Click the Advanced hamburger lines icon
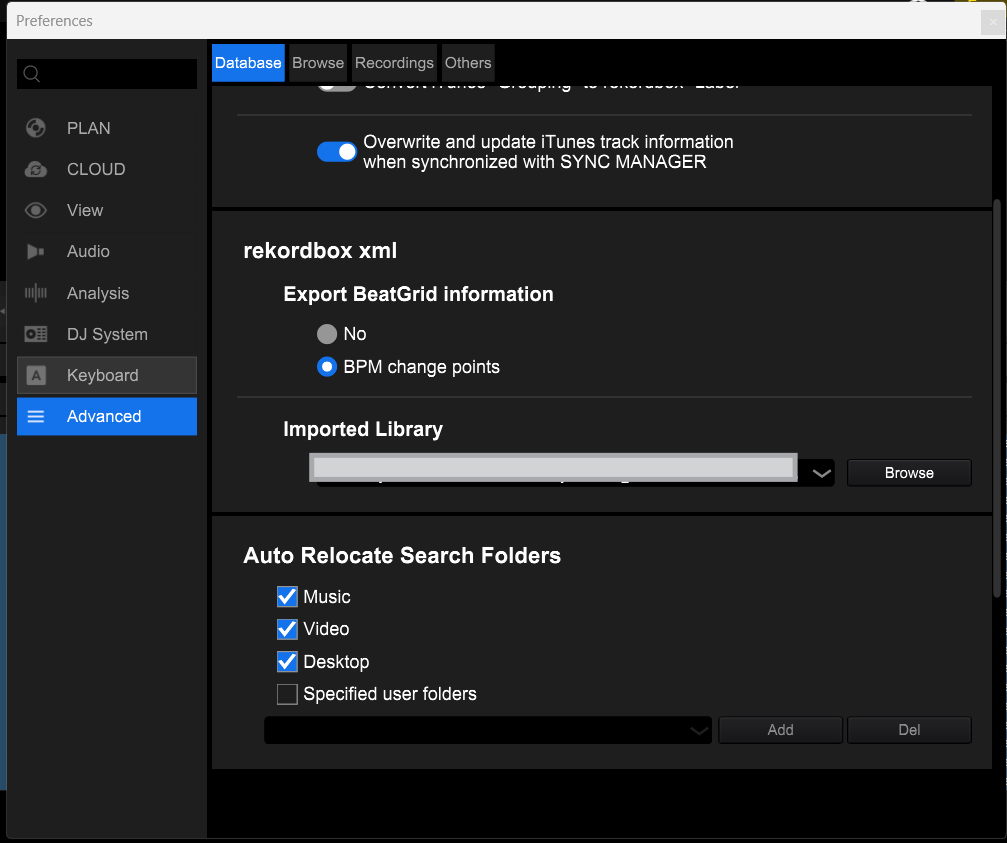This screenshot has width=1007, height=843. click(x=36, y=417)
